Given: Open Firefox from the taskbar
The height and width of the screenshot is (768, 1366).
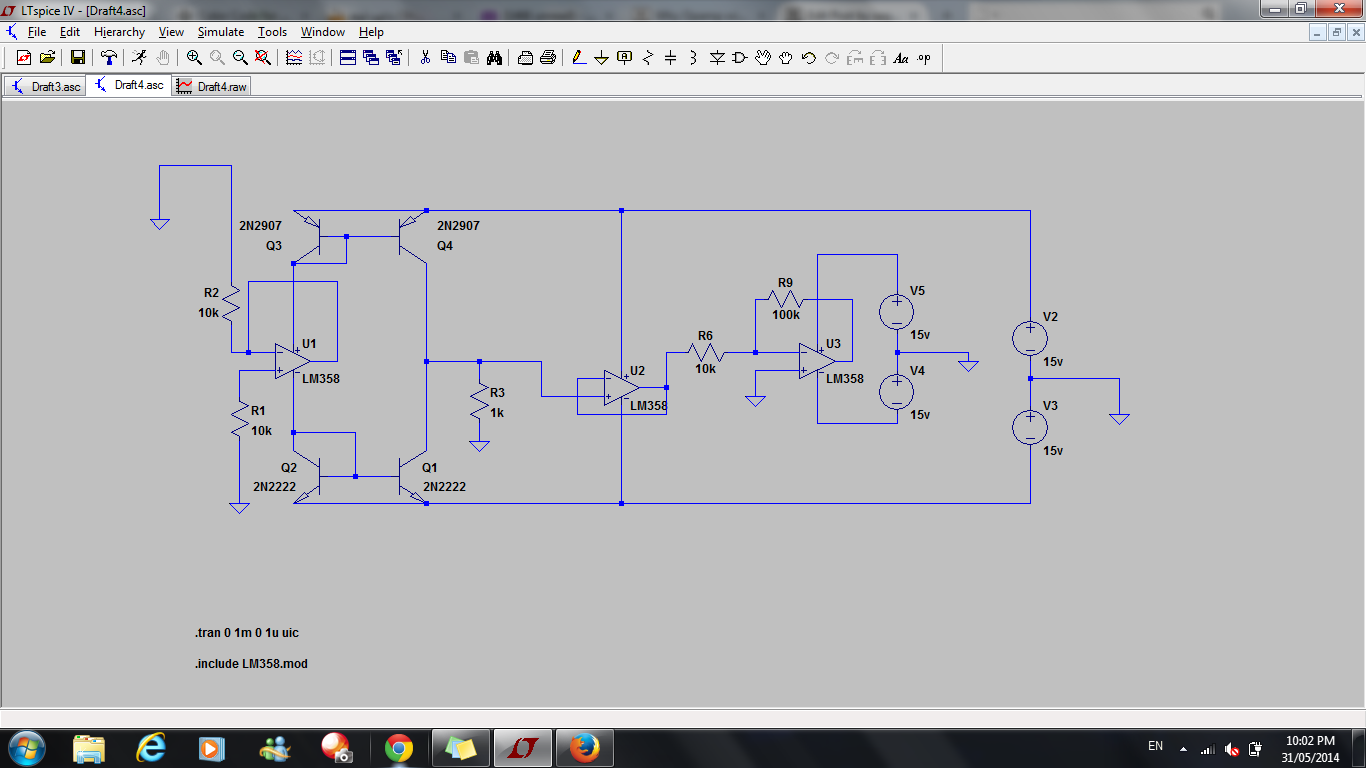Looking at the screenshot, I should point(584,748).
